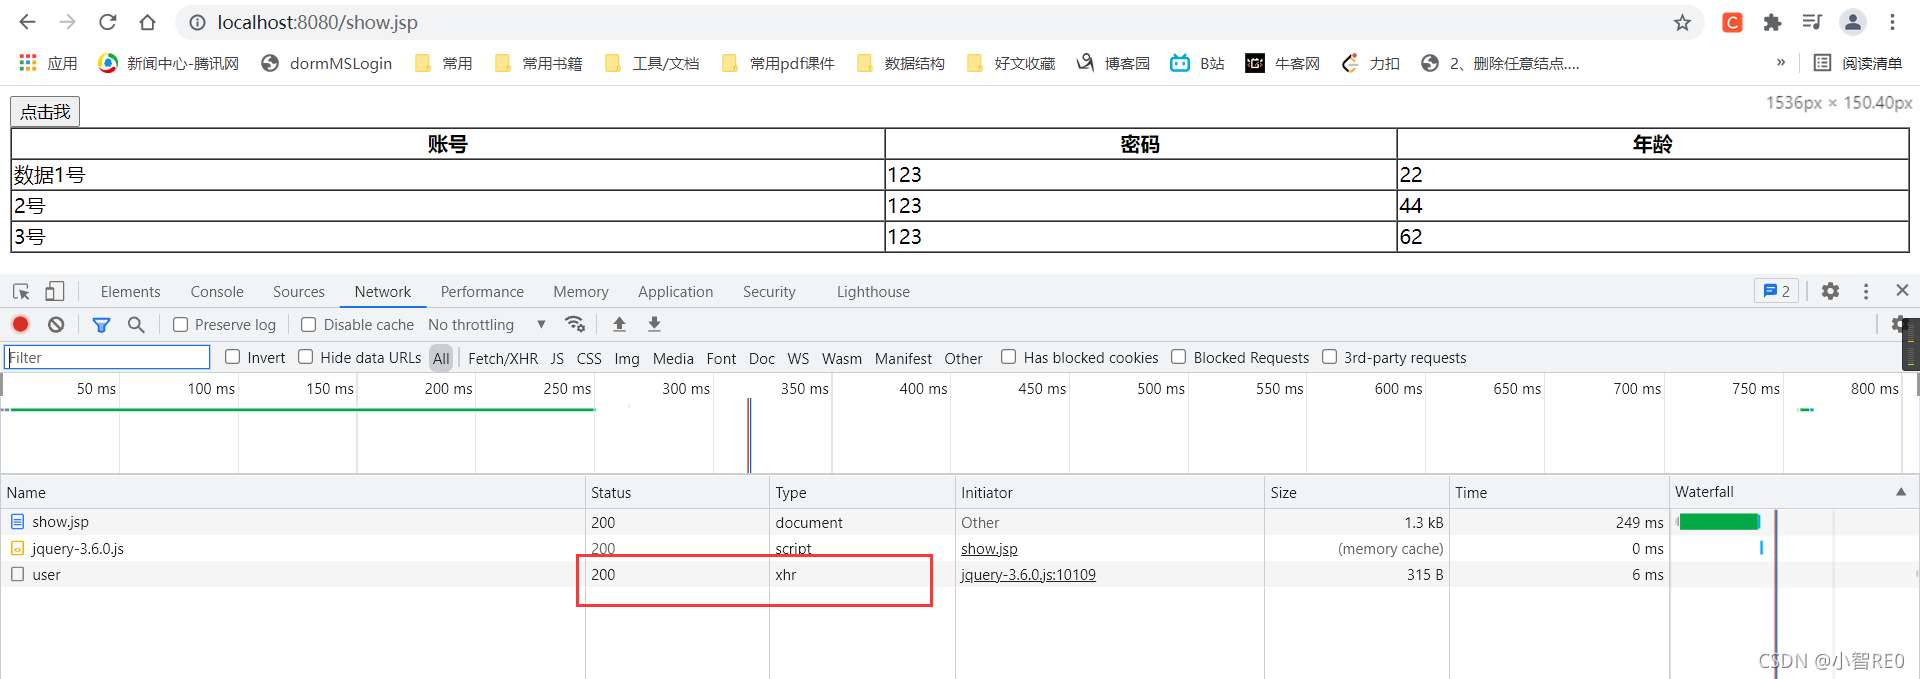Open the 常用 bookmark folder

pos(443,63)
